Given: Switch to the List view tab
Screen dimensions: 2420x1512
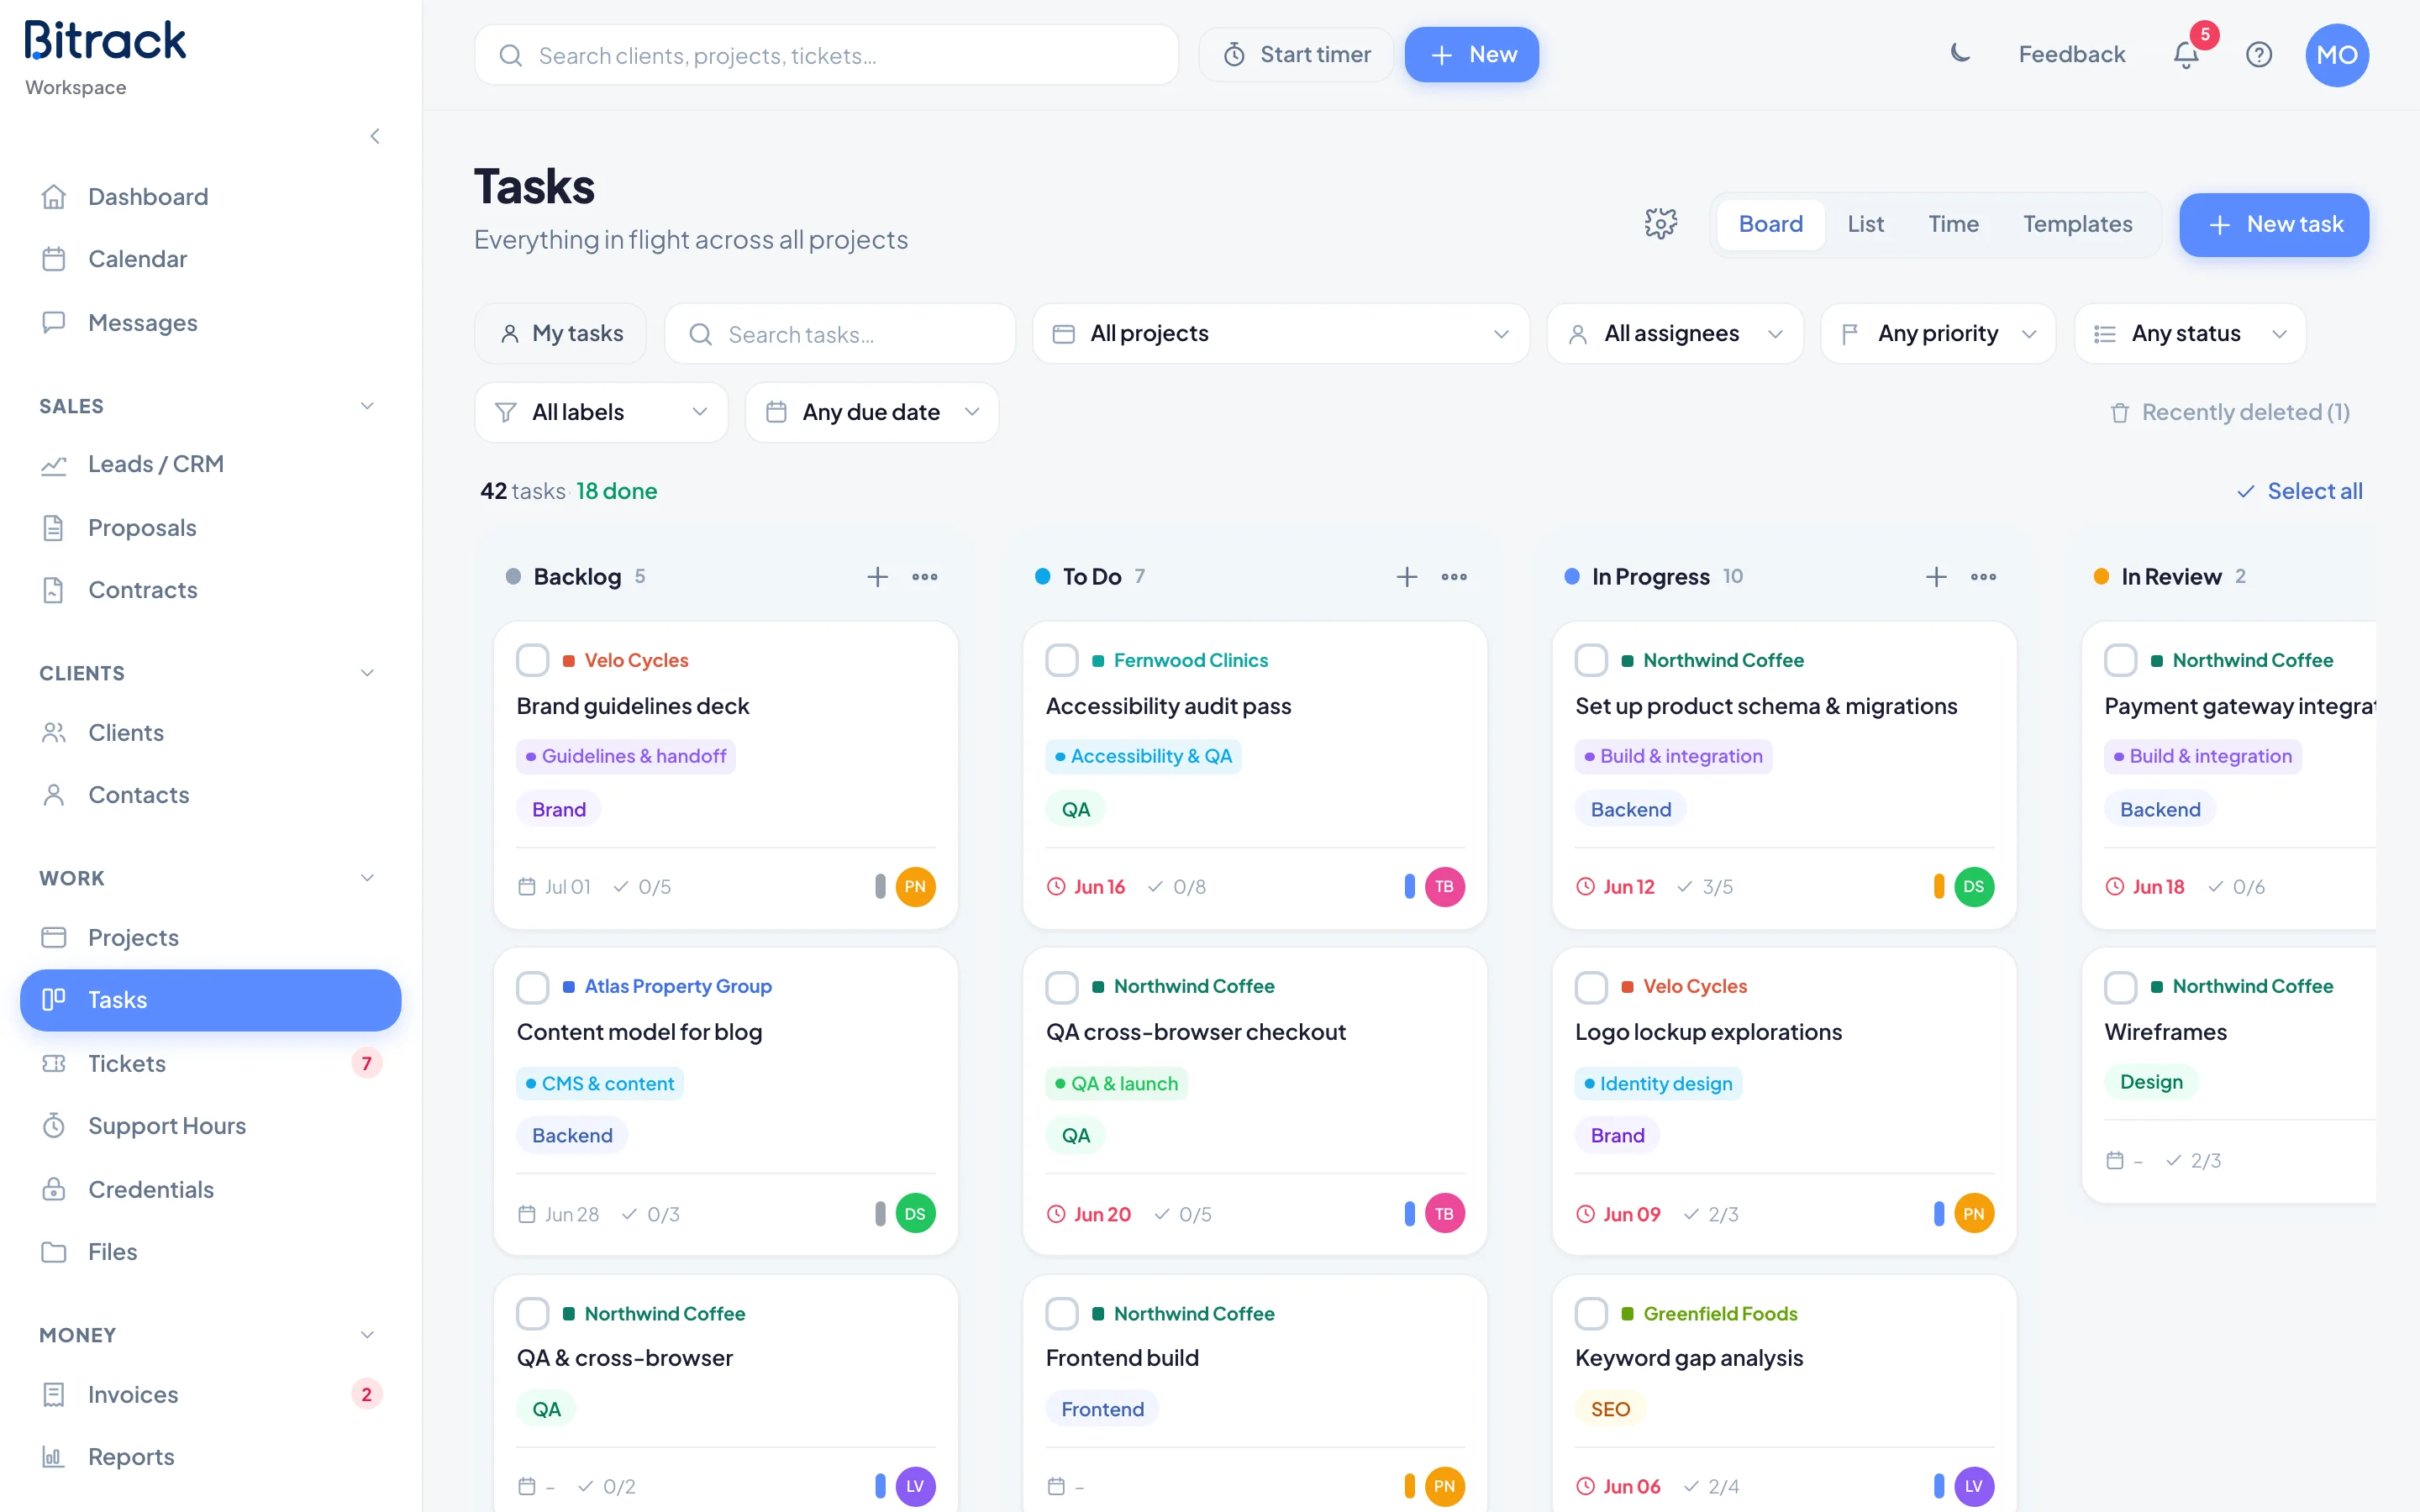Looking at the screenshot, I should pos(1865,224).
